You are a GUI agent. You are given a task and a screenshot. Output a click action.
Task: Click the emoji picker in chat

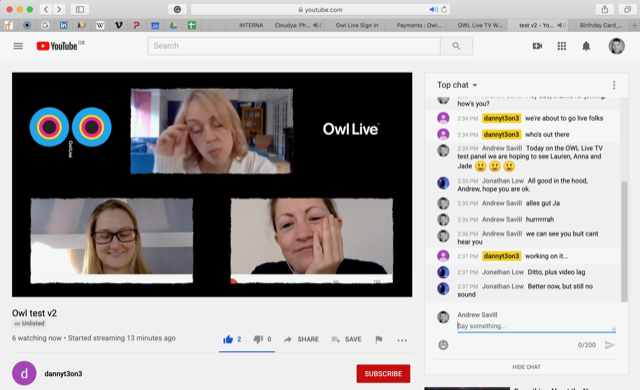coord(443,345)
